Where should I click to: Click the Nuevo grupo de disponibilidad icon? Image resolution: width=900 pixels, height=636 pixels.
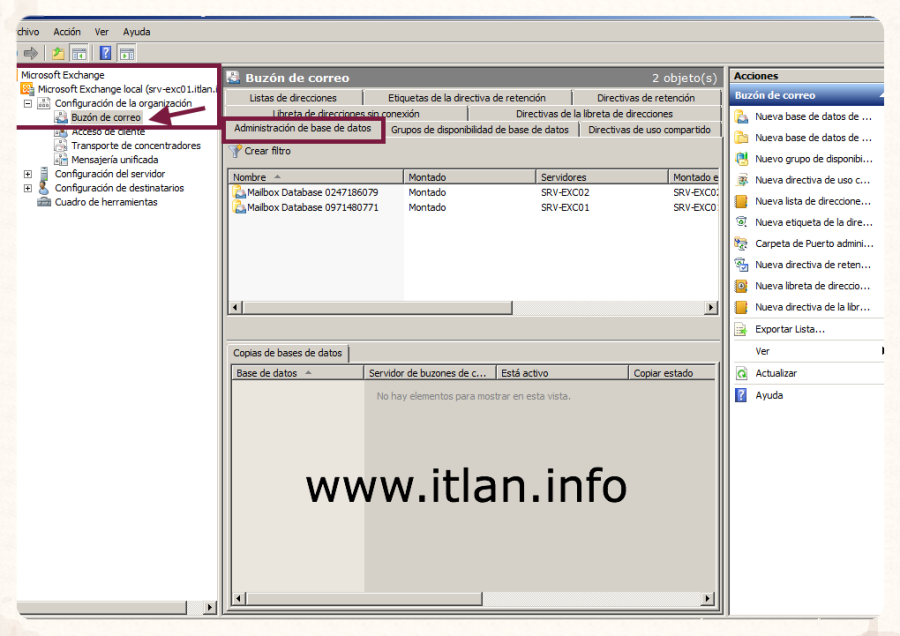click(741, 159)
